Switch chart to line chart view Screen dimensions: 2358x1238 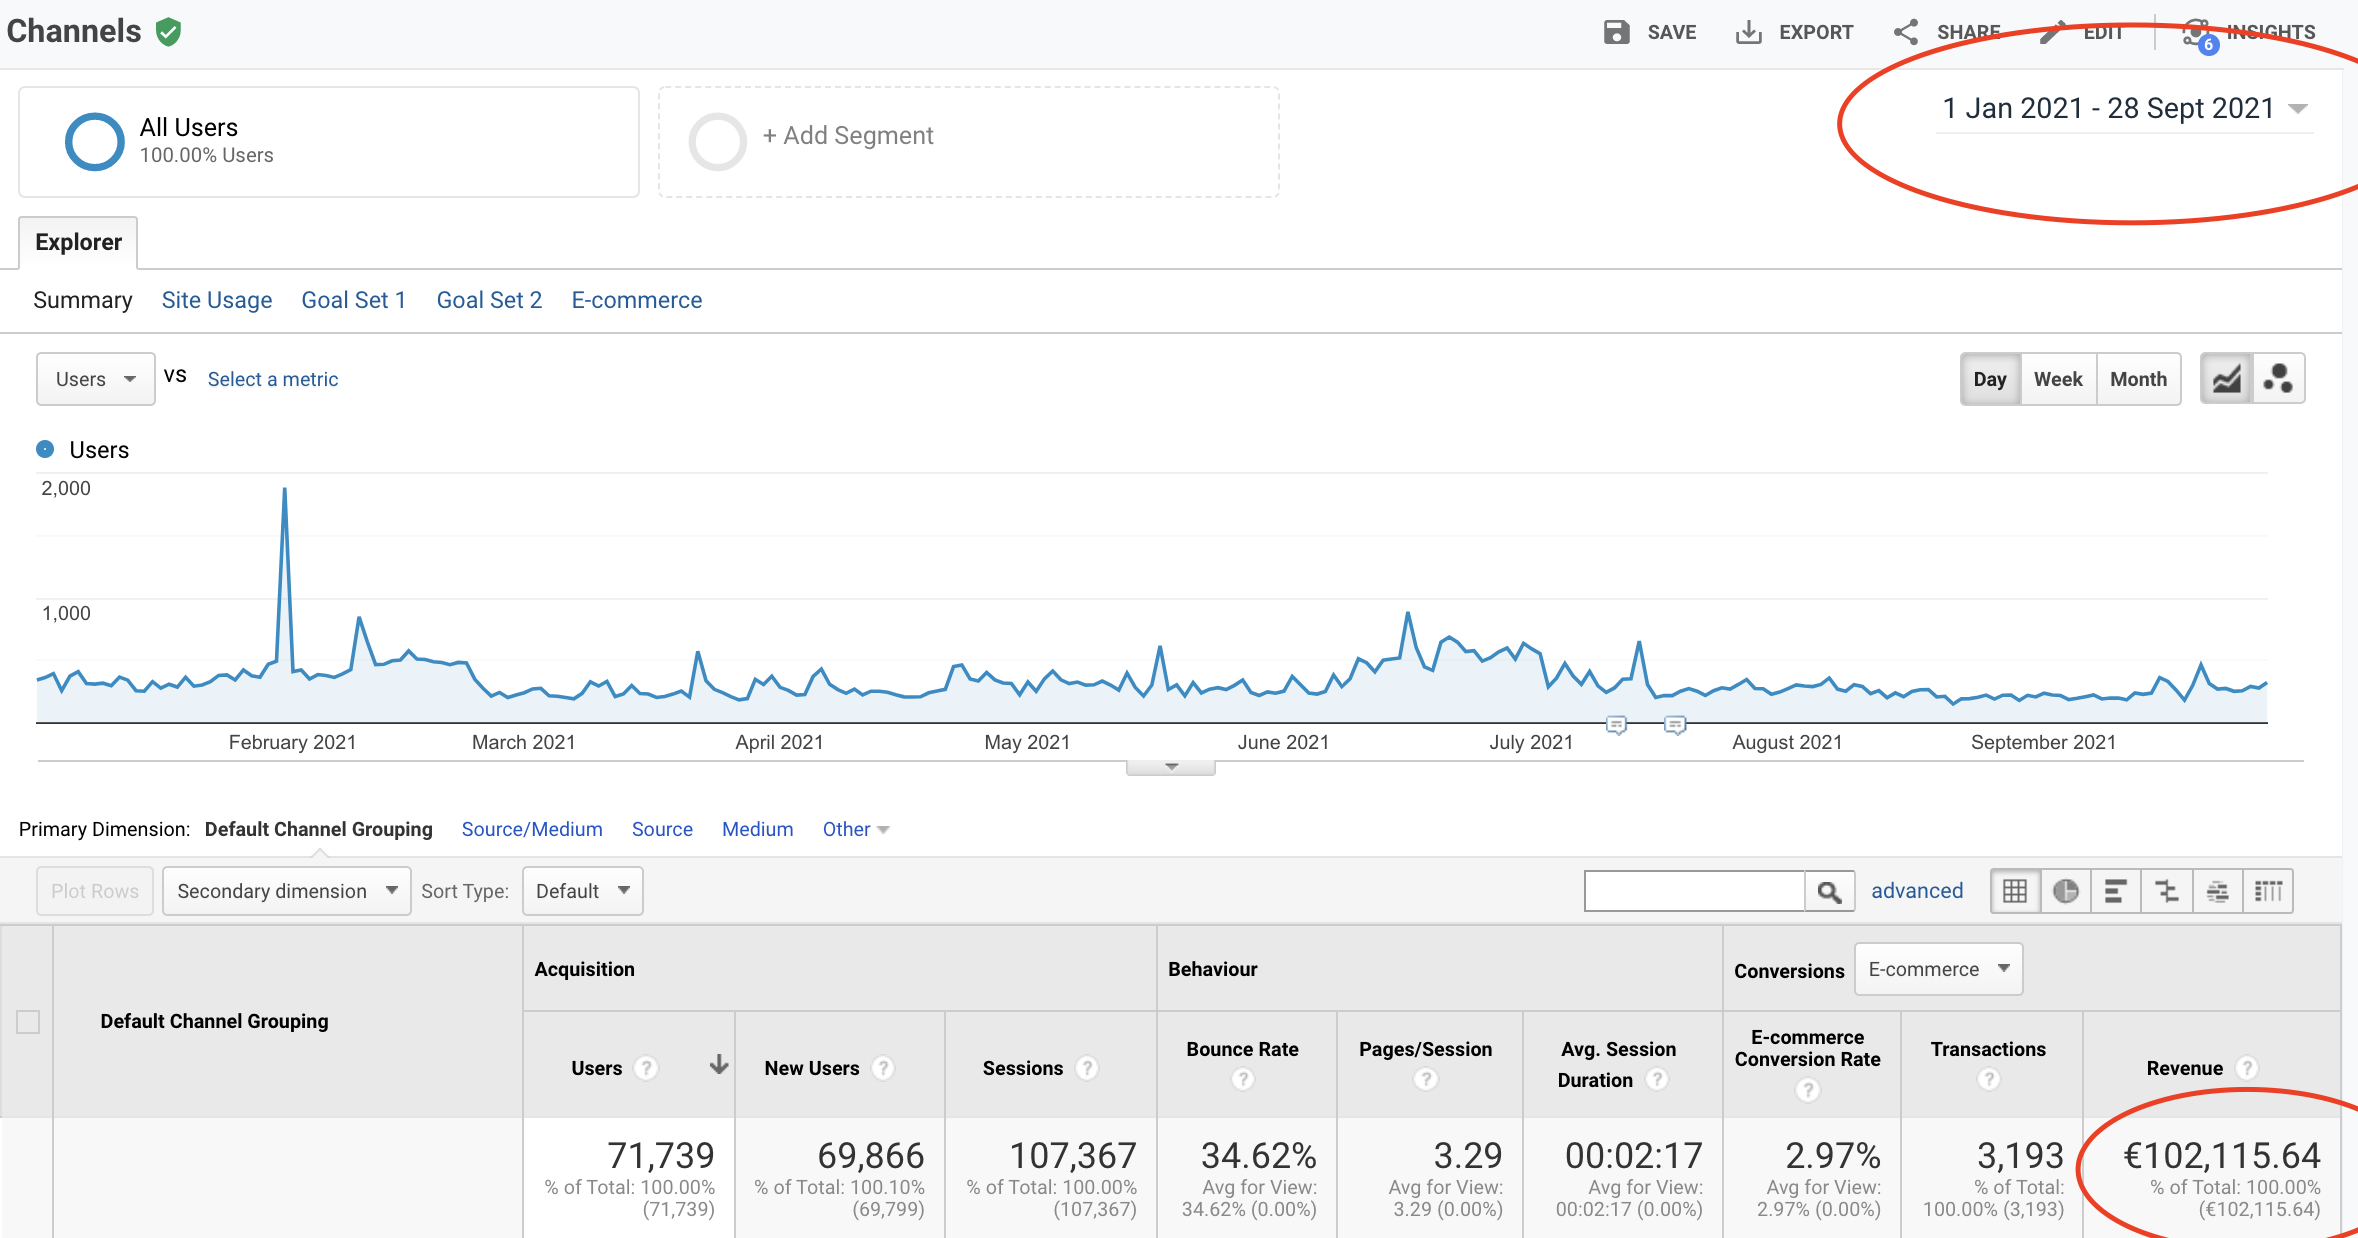coord(2227,379)
